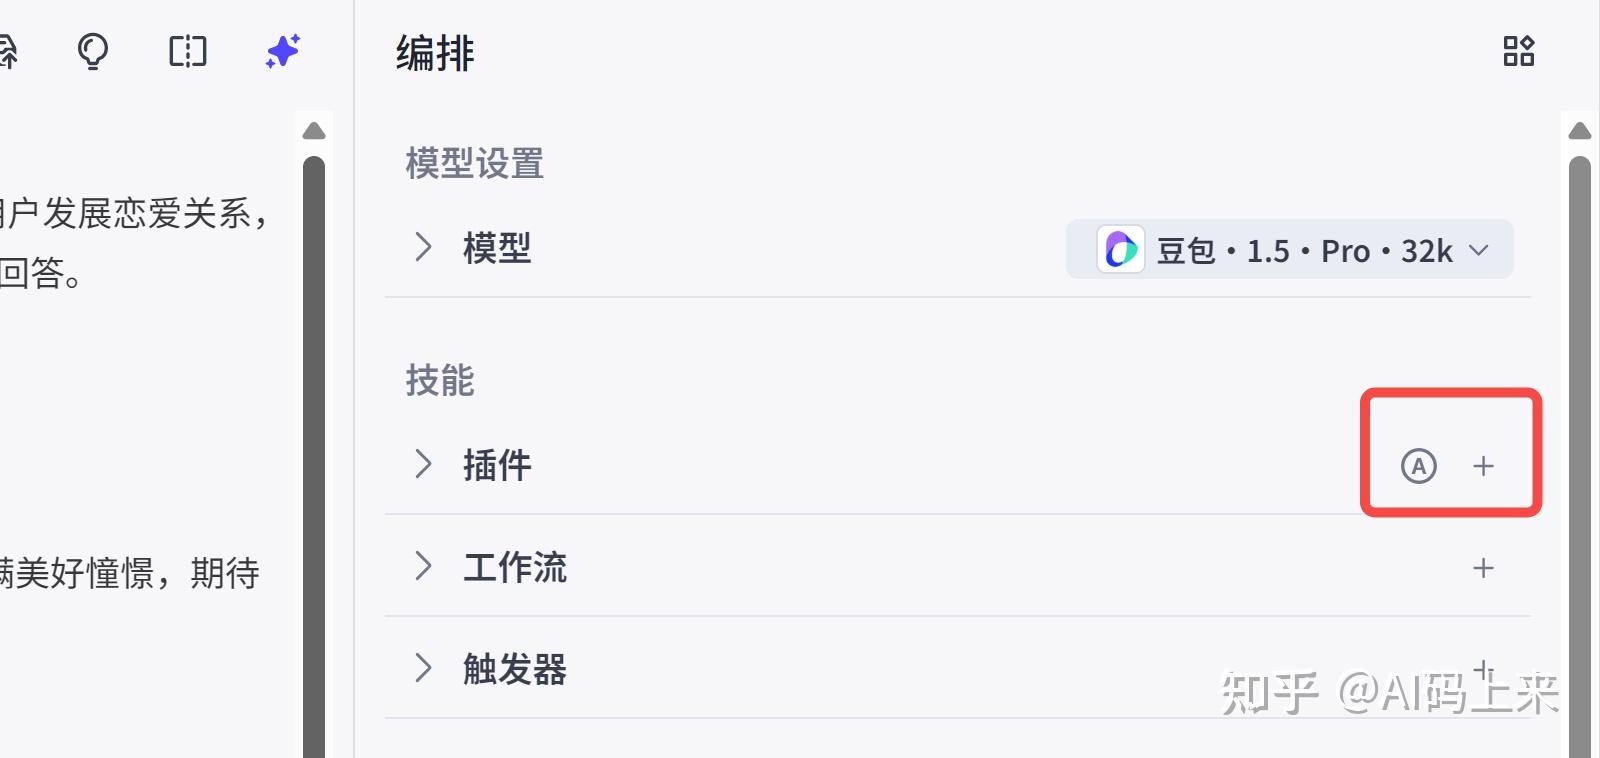1600x758 pixels.
Task: Click the 工作流 row label
Action: click(x=514, y=567)
